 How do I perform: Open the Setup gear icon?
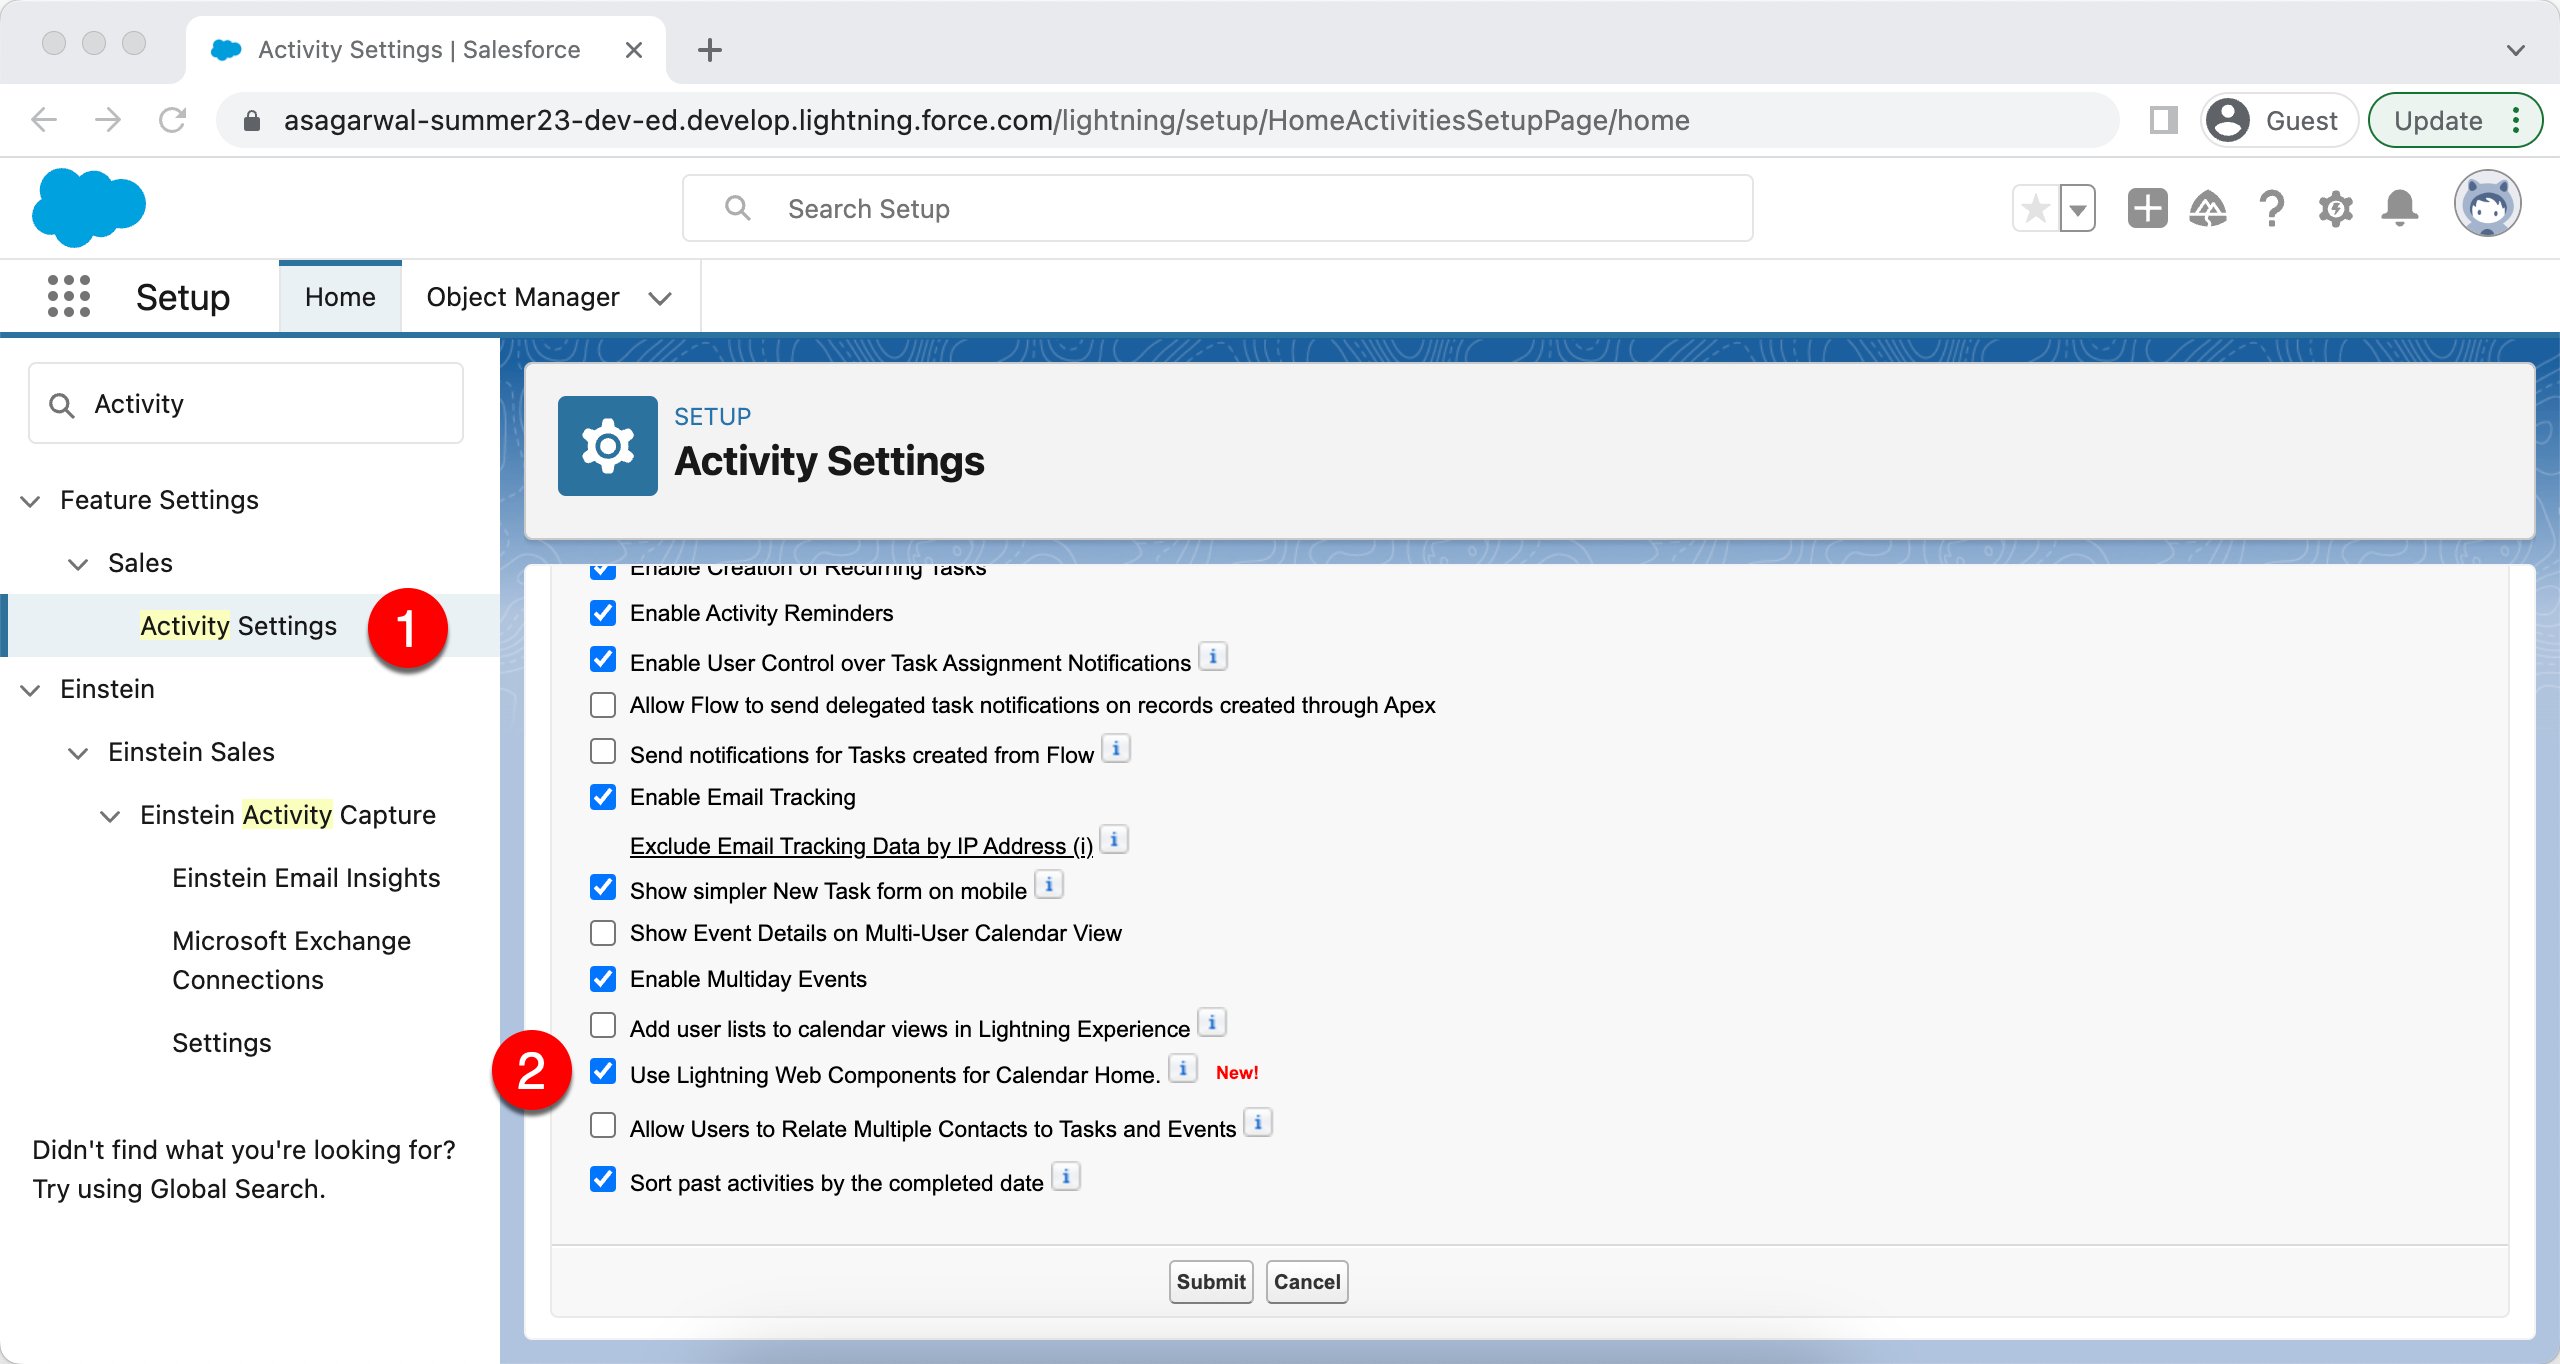(x=2335, y=207)
